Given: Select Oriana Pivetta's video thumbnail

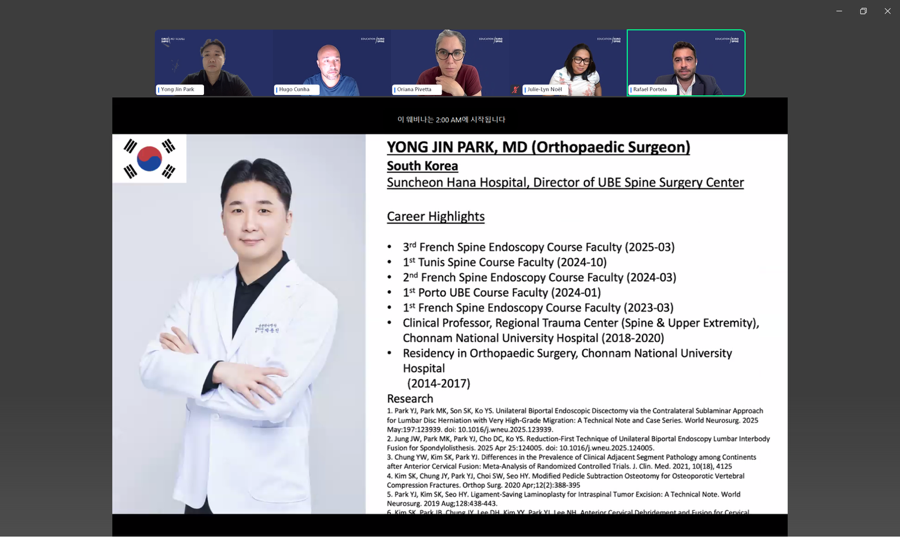Looking at the screenshot, I should point(450,63).
